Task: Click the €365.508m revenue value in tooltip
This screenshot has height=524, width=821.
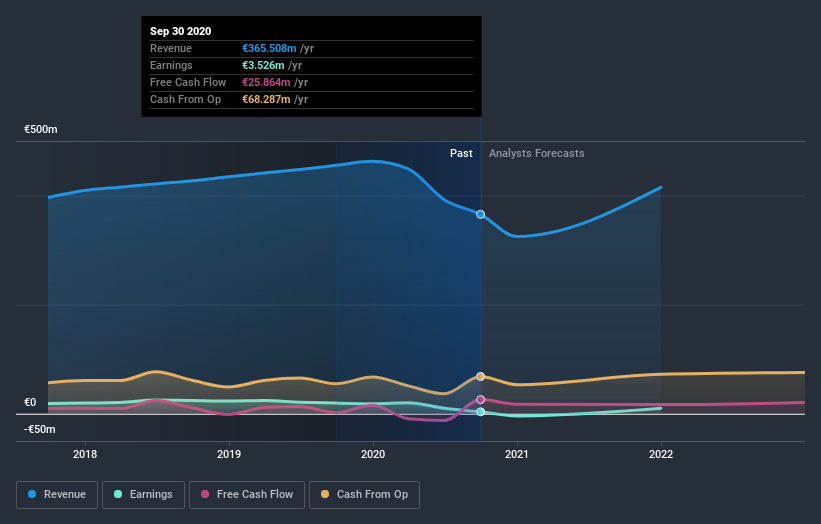Action: pos(269,48)
